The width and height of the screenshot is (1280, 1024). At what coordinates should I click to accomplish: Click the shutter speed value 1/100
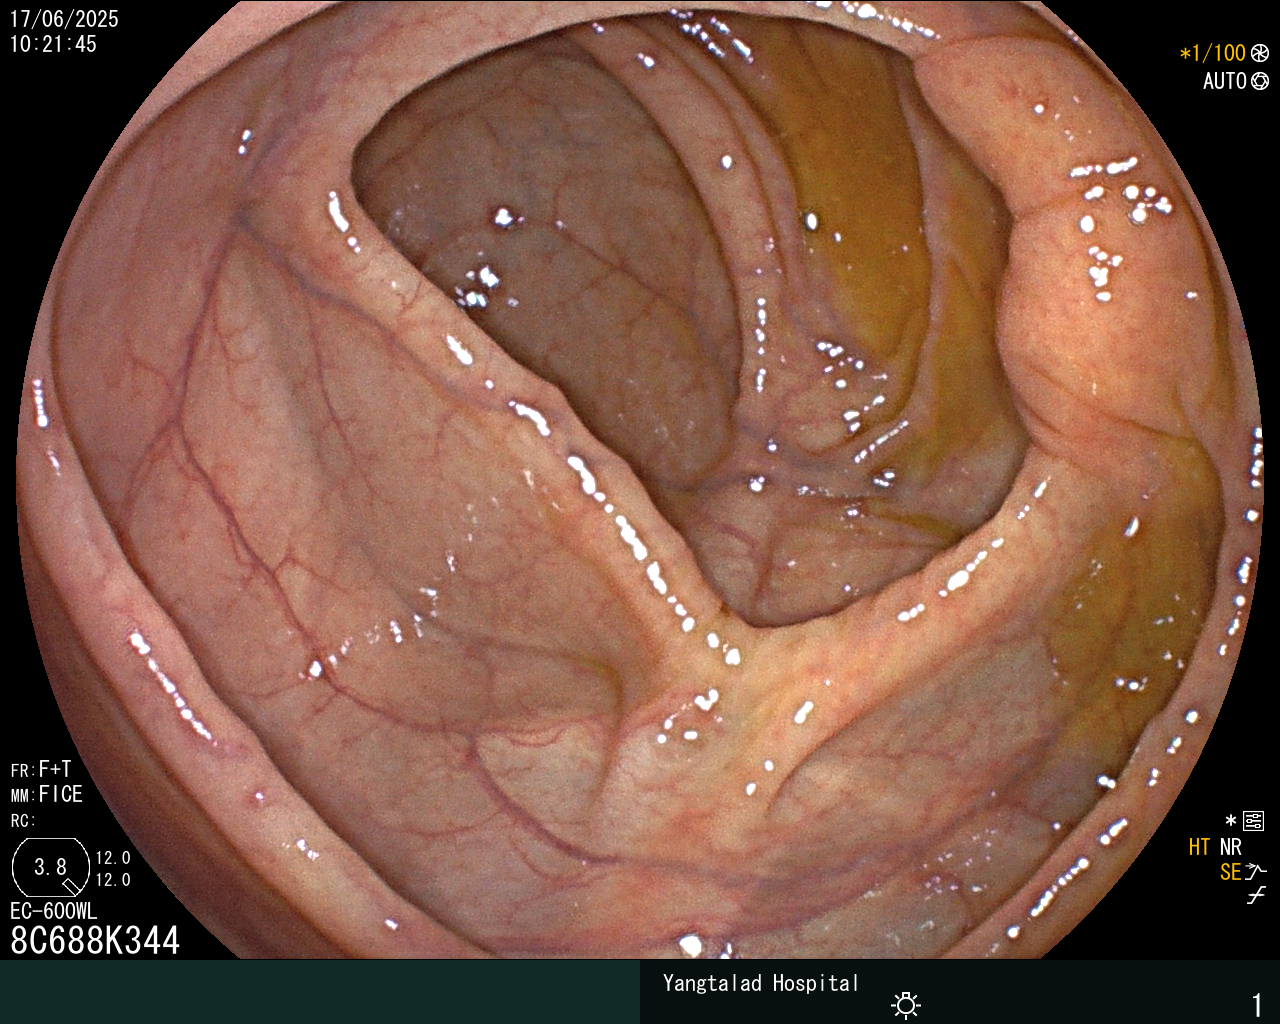pyautogui.click(x=1221, y=54)
